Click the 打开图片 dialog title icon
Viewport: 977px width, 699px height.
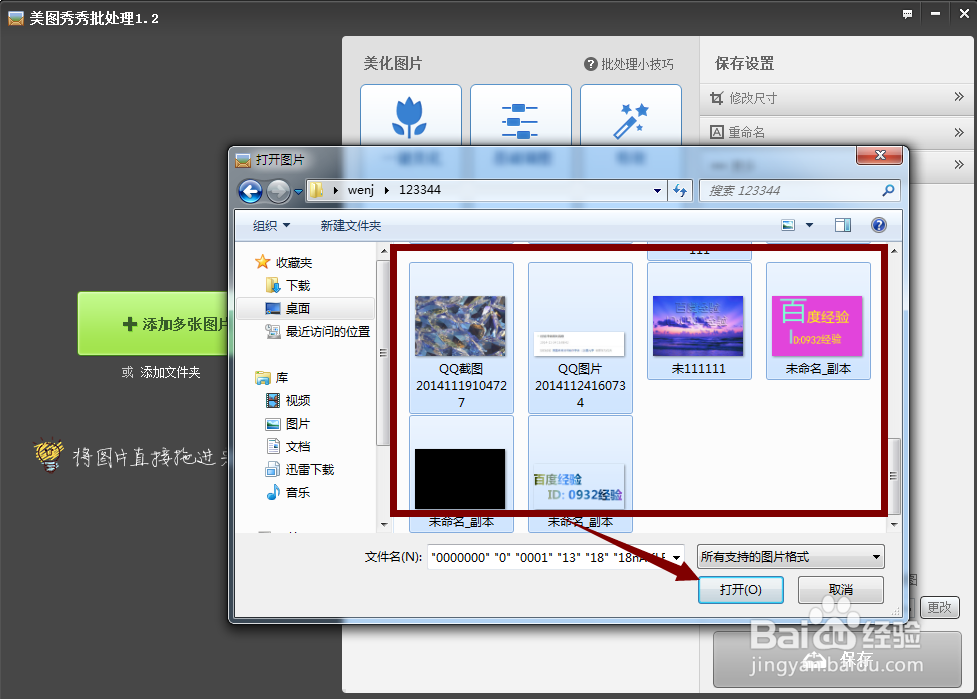tap(243, 160)
